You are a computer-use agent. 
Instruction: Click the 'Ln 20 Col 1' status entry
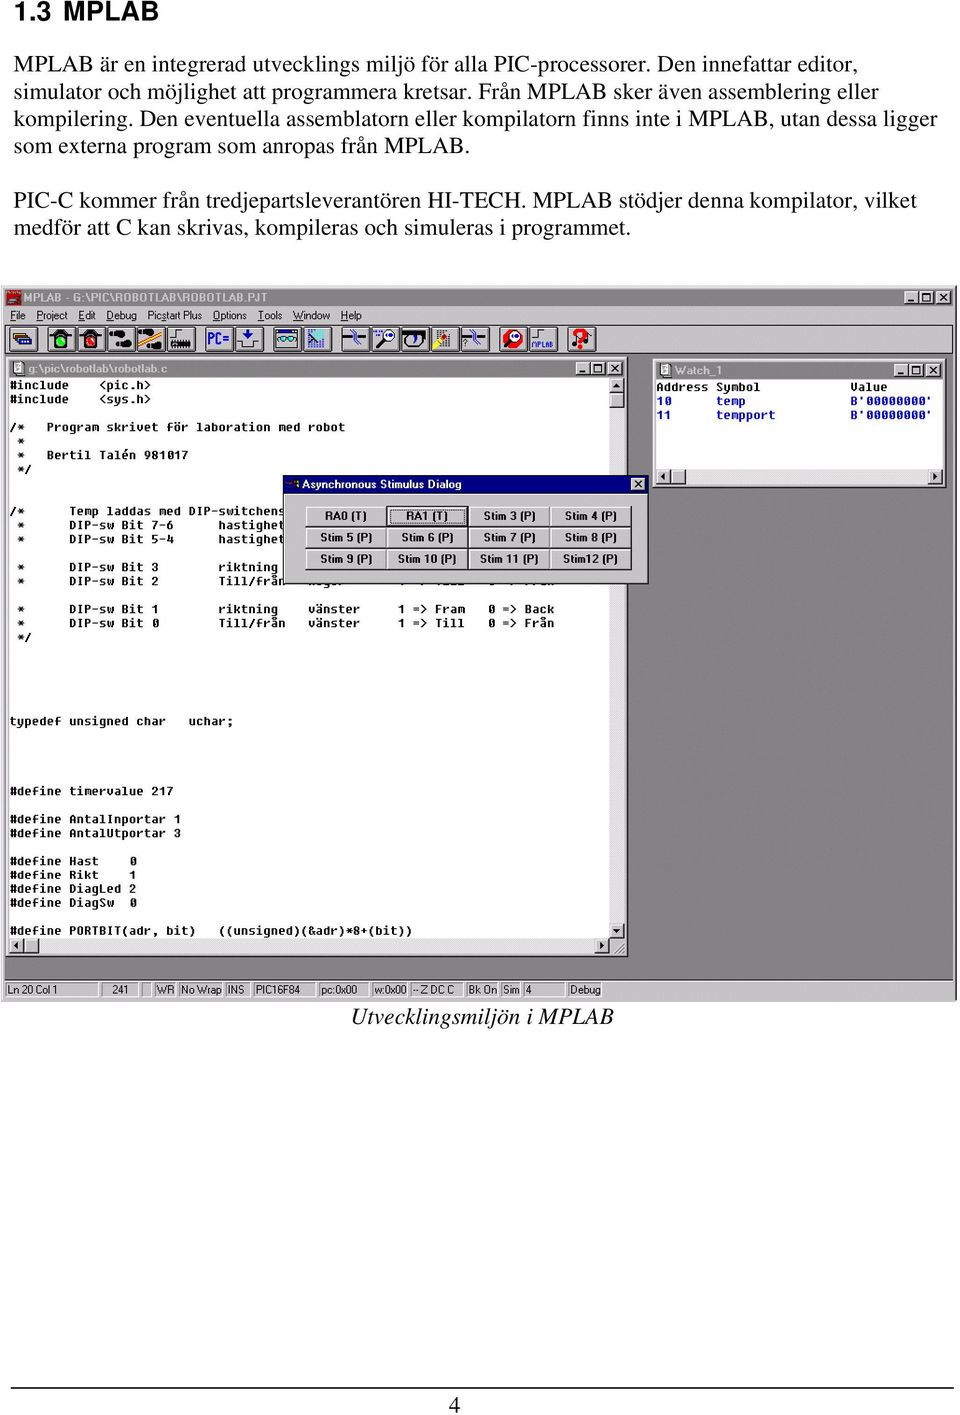tap(52, 990)
